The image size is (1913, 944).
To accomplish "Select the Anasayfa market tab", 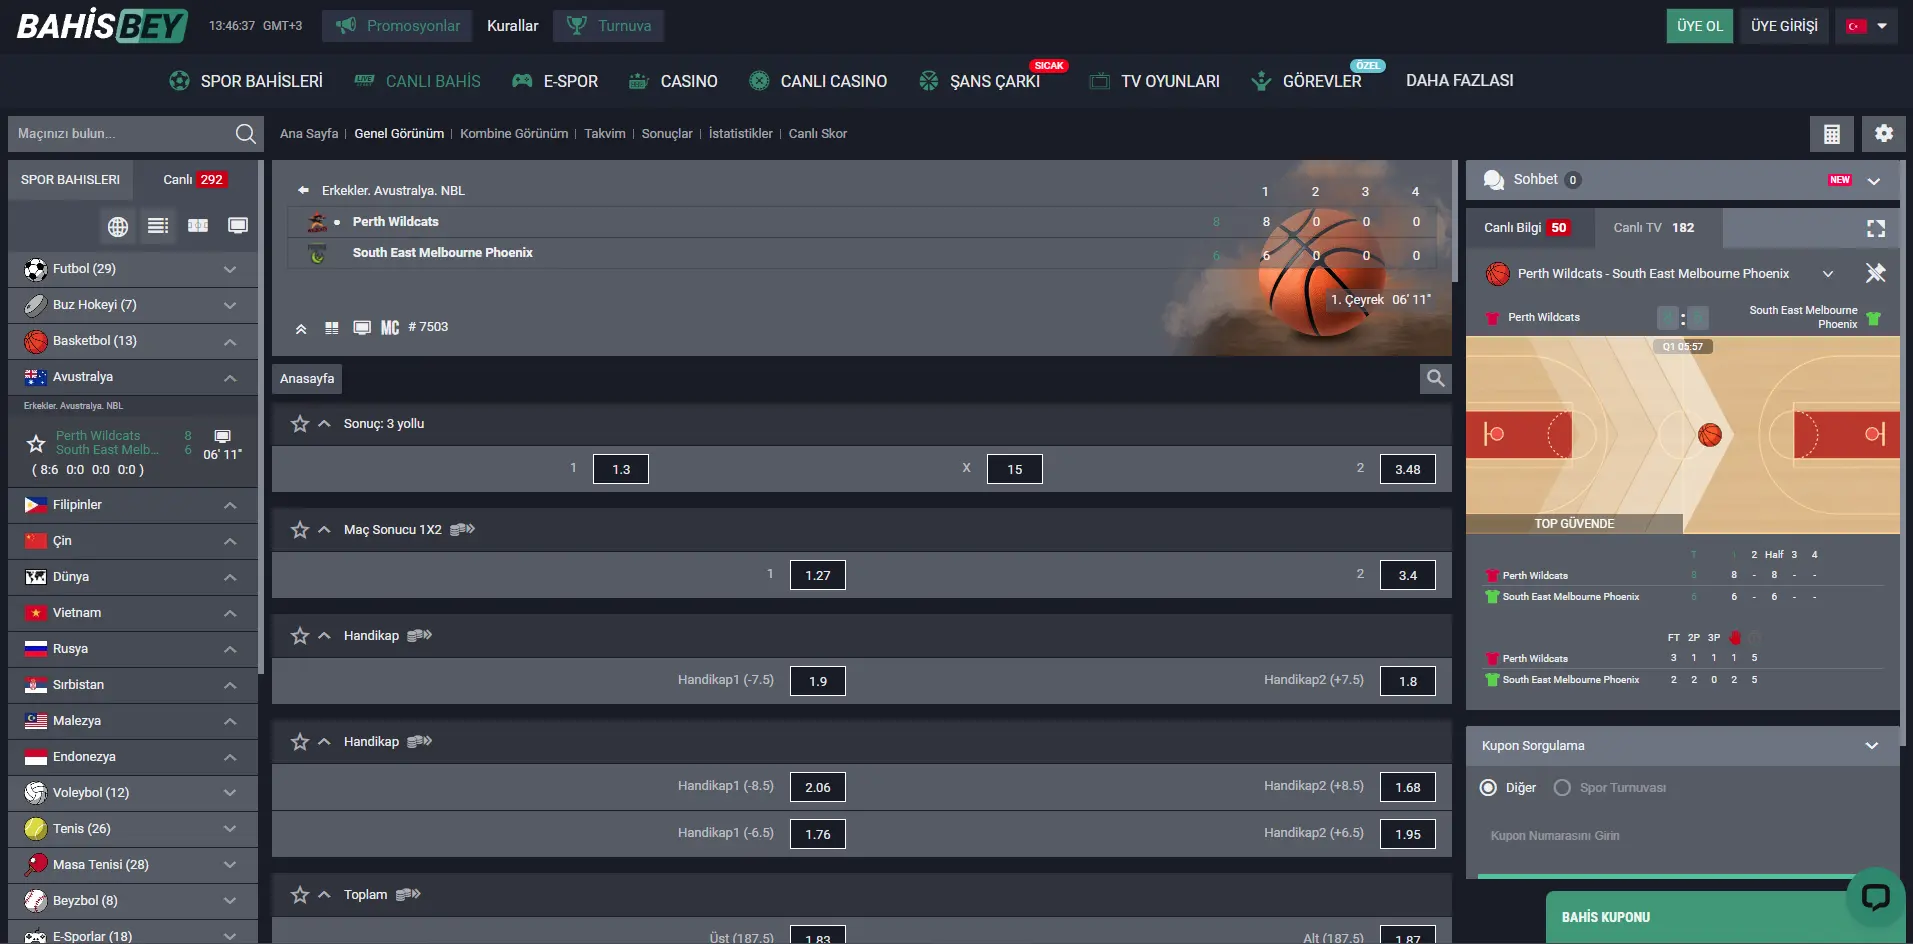I will [307, 379].
